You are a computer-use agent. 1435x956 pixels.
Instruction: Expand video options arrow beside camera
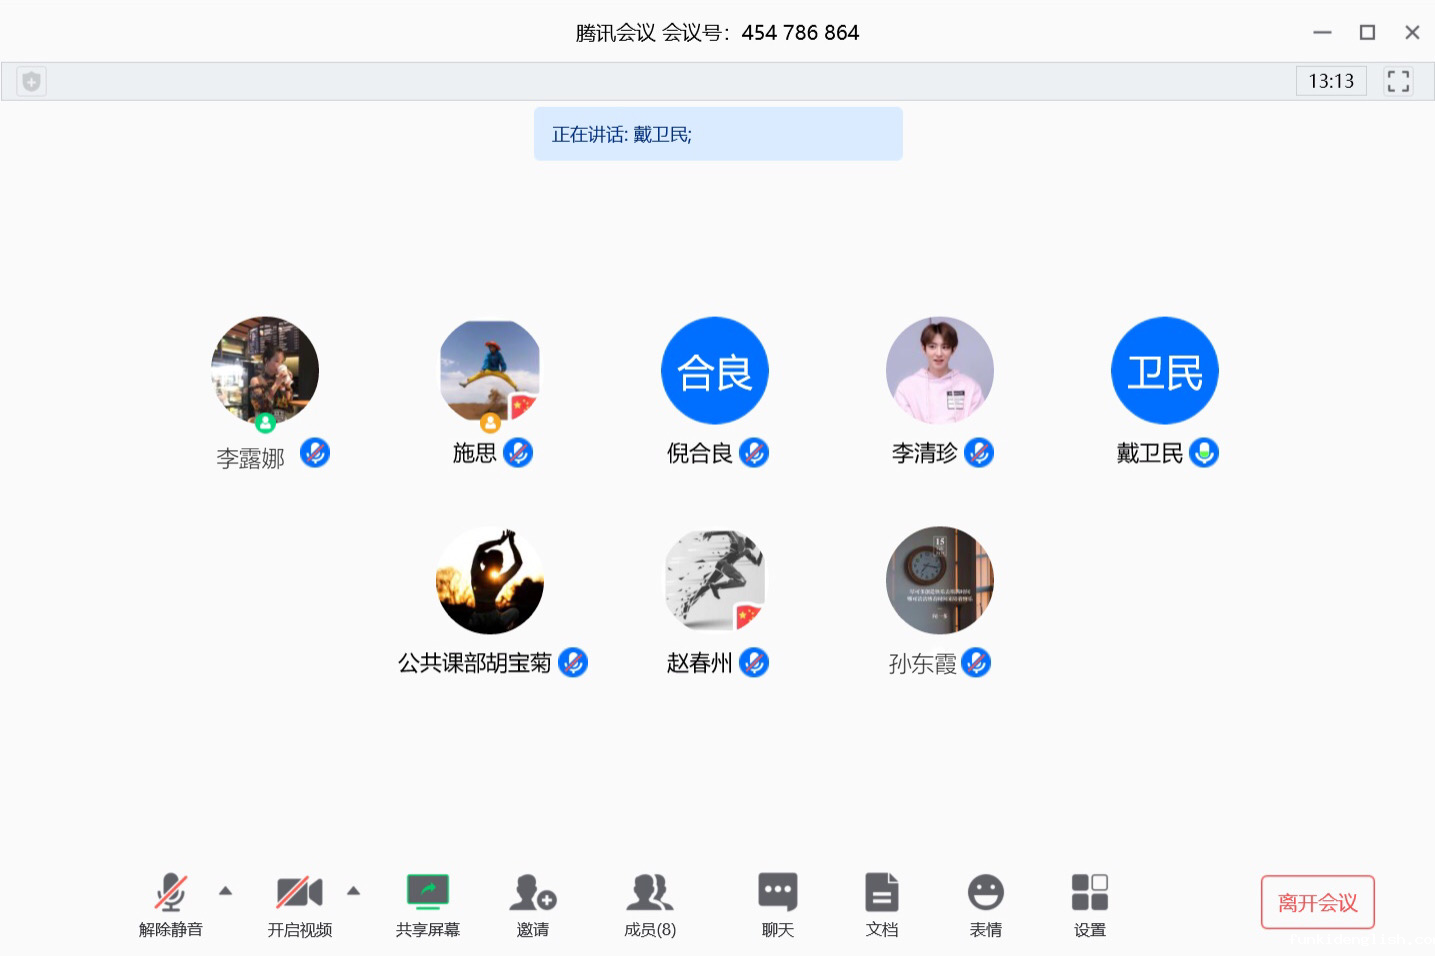353,890
